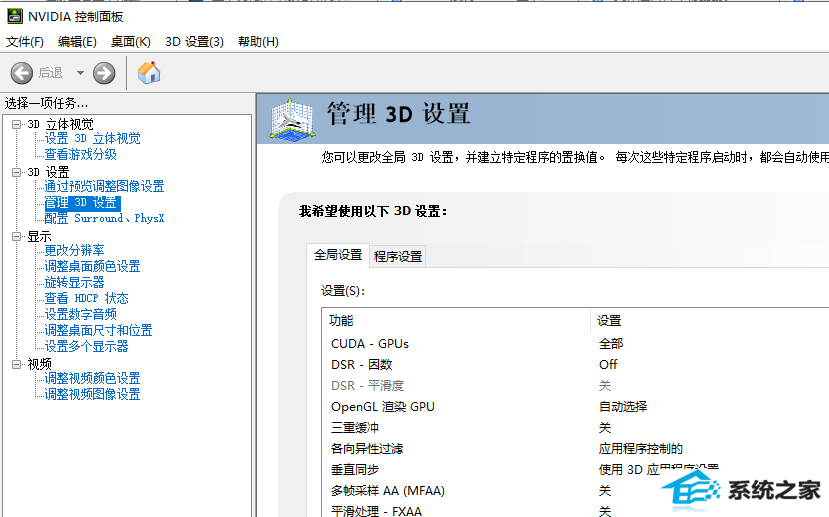Viewport: 829px width, 517px height.
Task: Click the green Back arrow button
Action: pos(22,73)
